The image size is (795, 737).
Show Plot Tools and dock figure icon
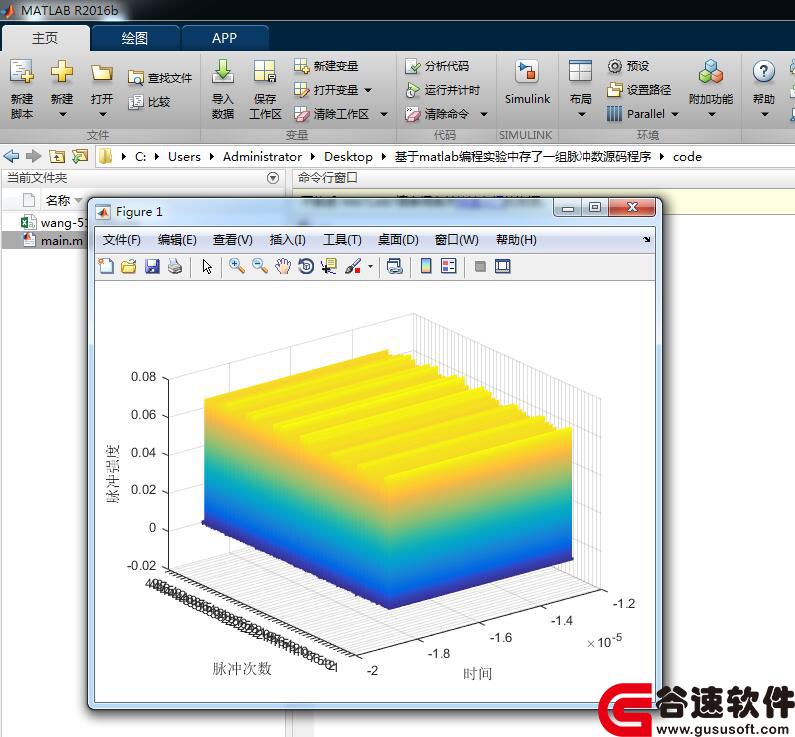click(502, 266)
